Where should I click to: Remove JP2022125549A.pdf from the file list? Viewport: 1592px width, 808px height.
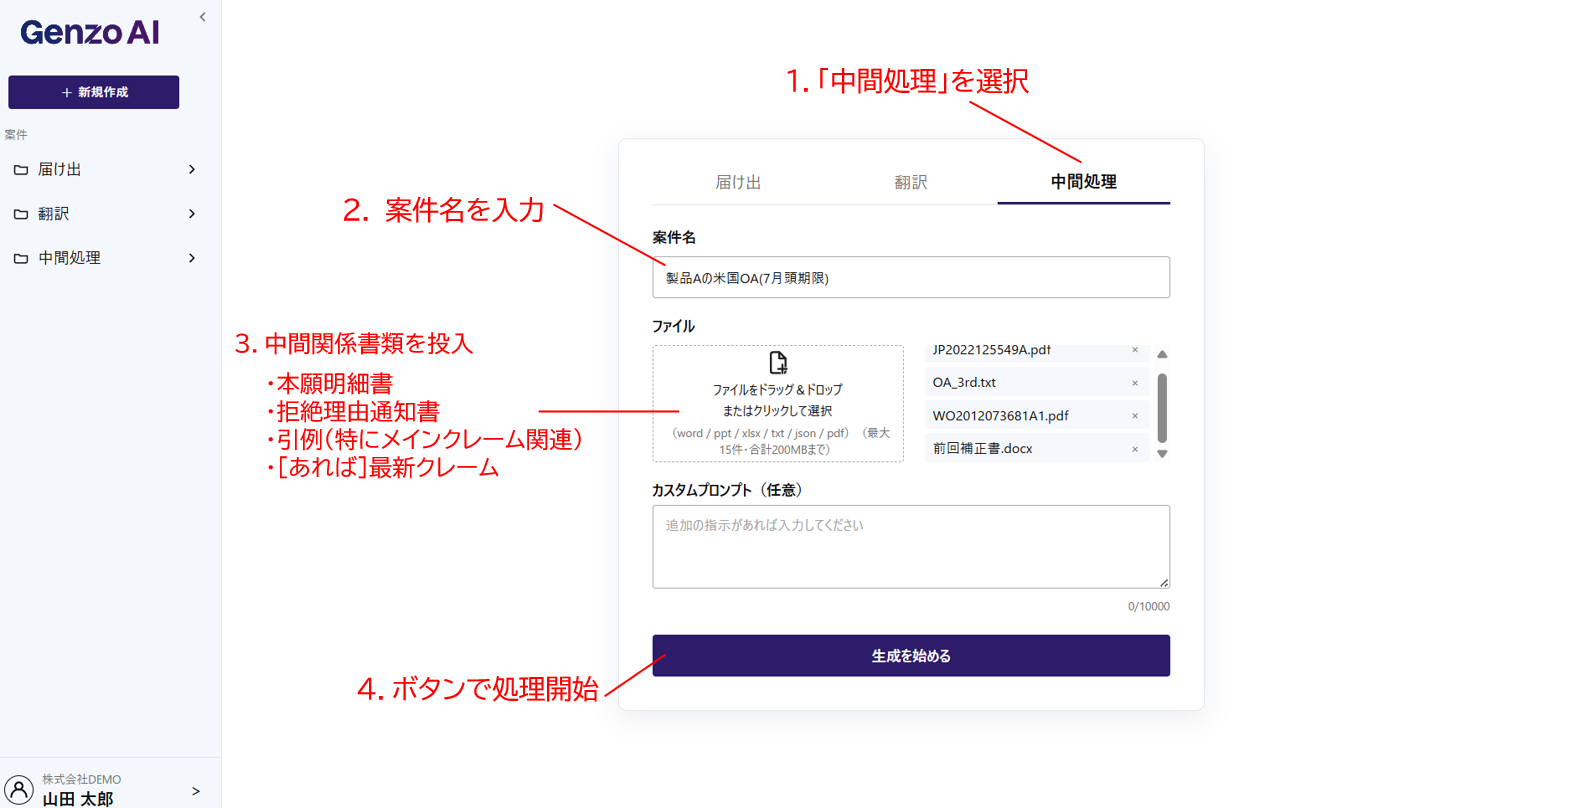1135,350
